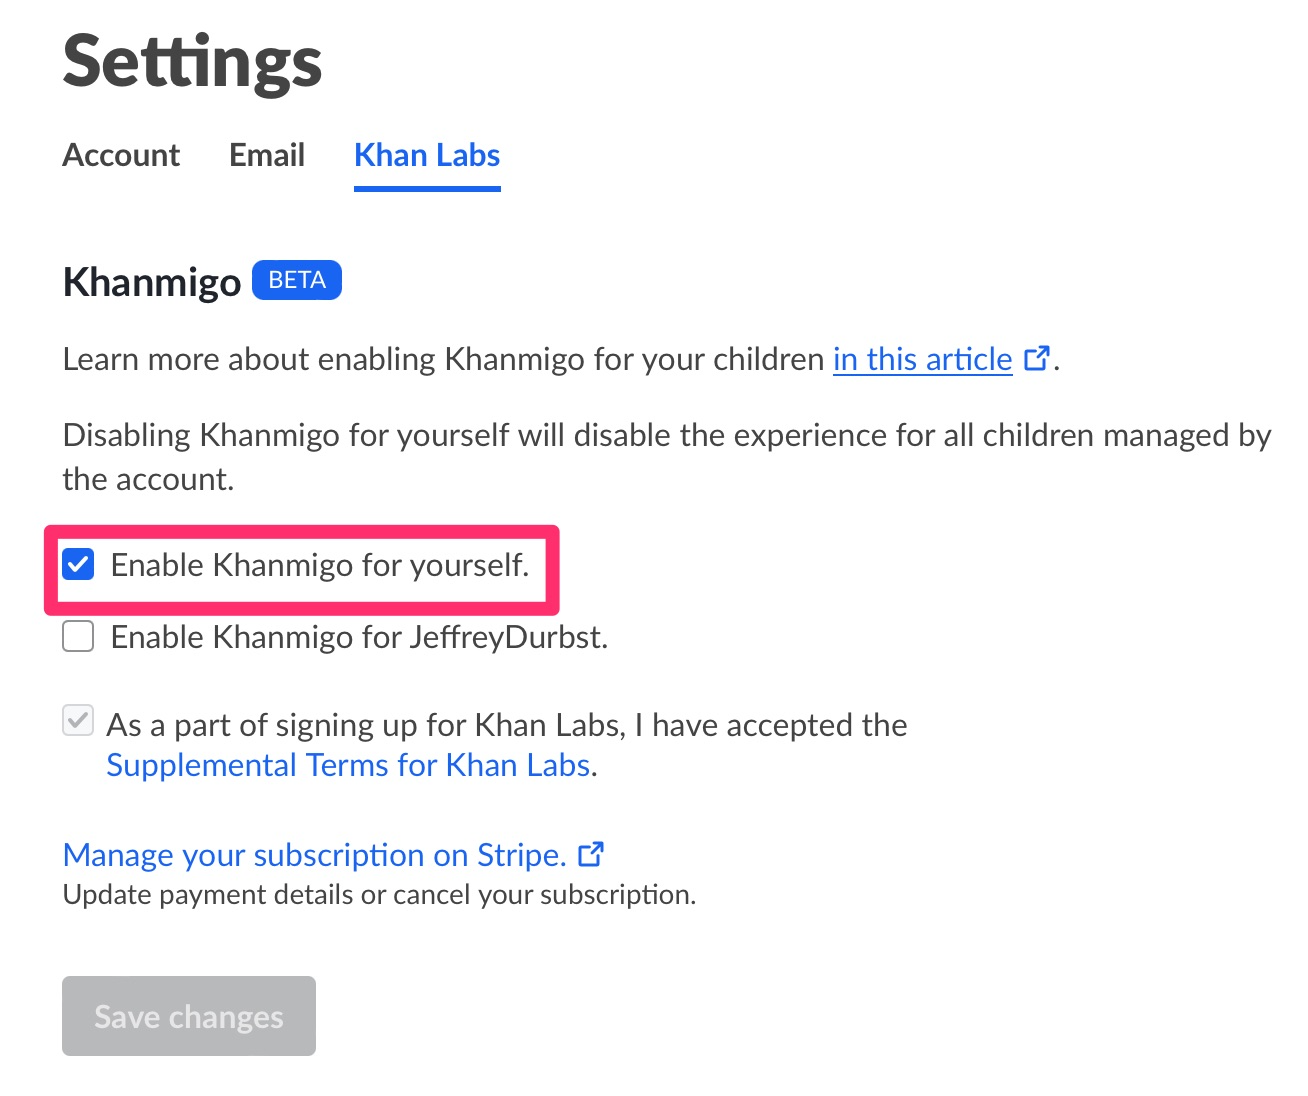
Task: Click external-link icon beside Stripe link
Action: tap(592, 853)
